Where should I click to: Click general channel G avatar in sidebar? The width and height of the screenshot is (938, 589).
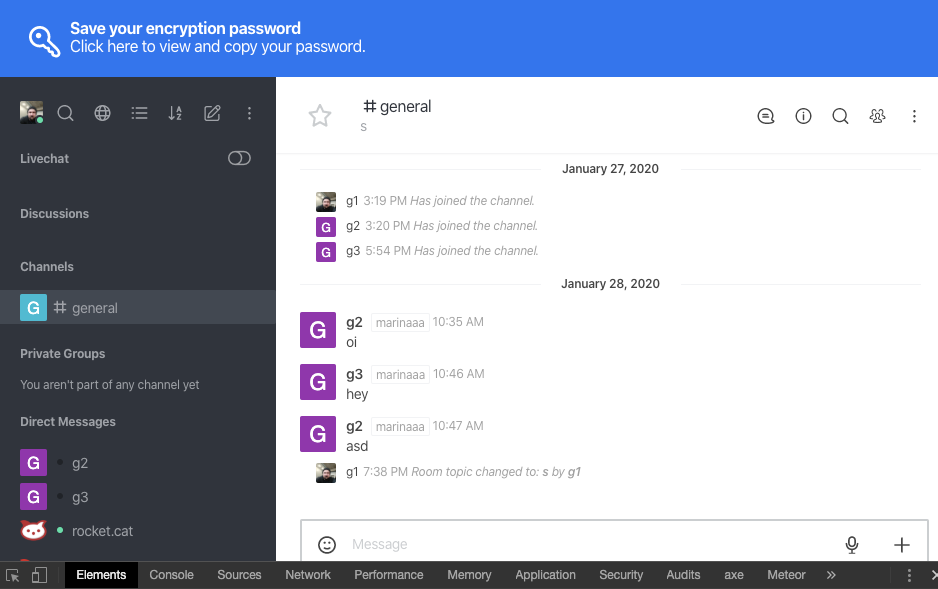[x=34, y=307]
